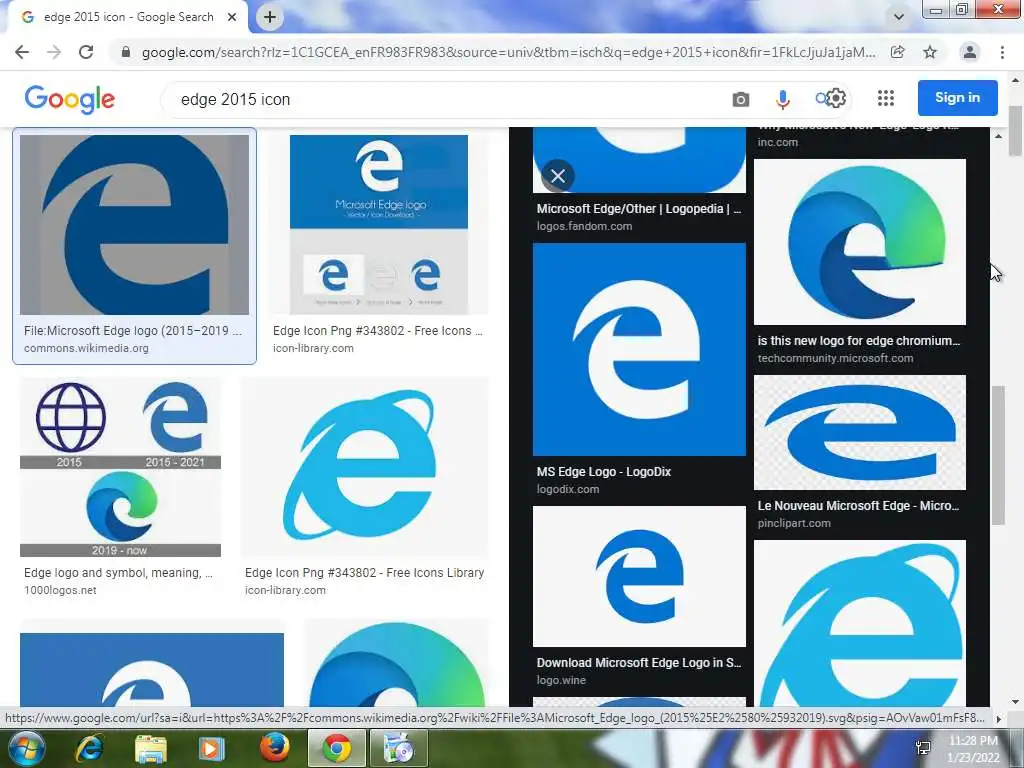
Task: Open the Google apps grid
Action: (886, 99)
